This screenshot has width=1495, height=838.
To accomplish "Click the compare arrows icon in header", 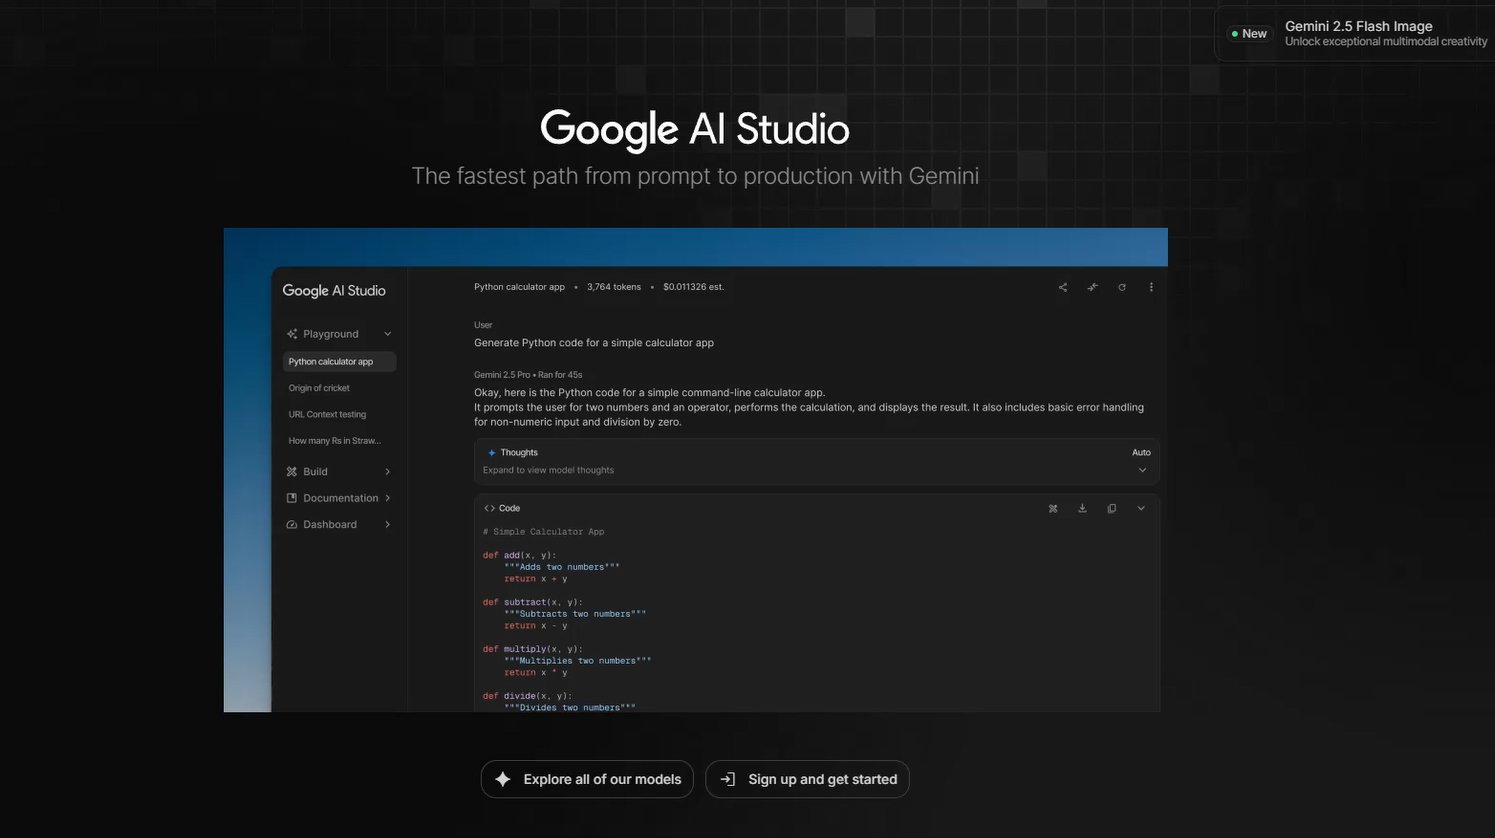I will click(1092, 287).
